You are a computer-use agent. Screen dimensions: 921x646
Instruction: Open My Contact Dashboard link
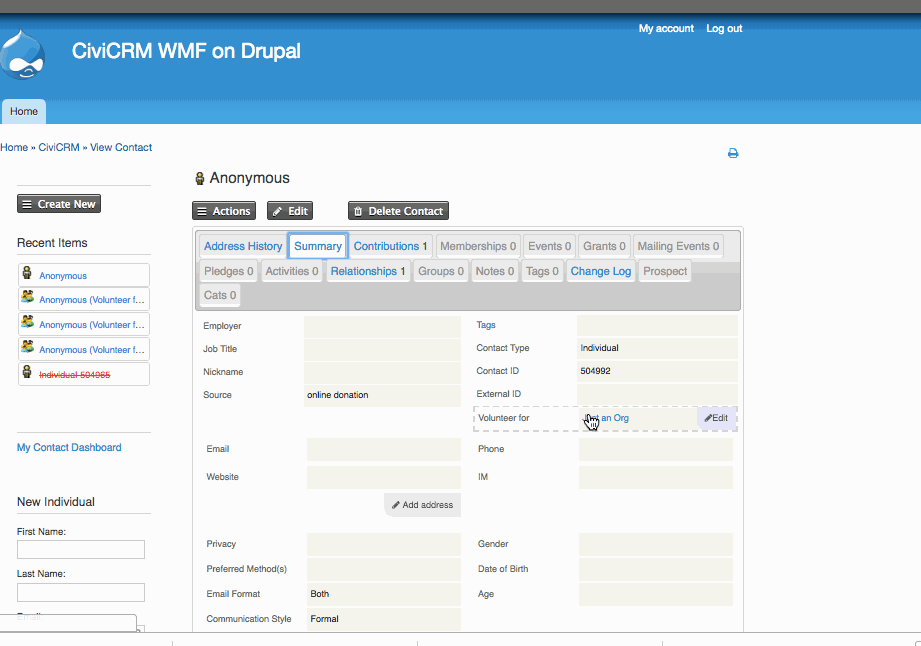click(69, 448)
